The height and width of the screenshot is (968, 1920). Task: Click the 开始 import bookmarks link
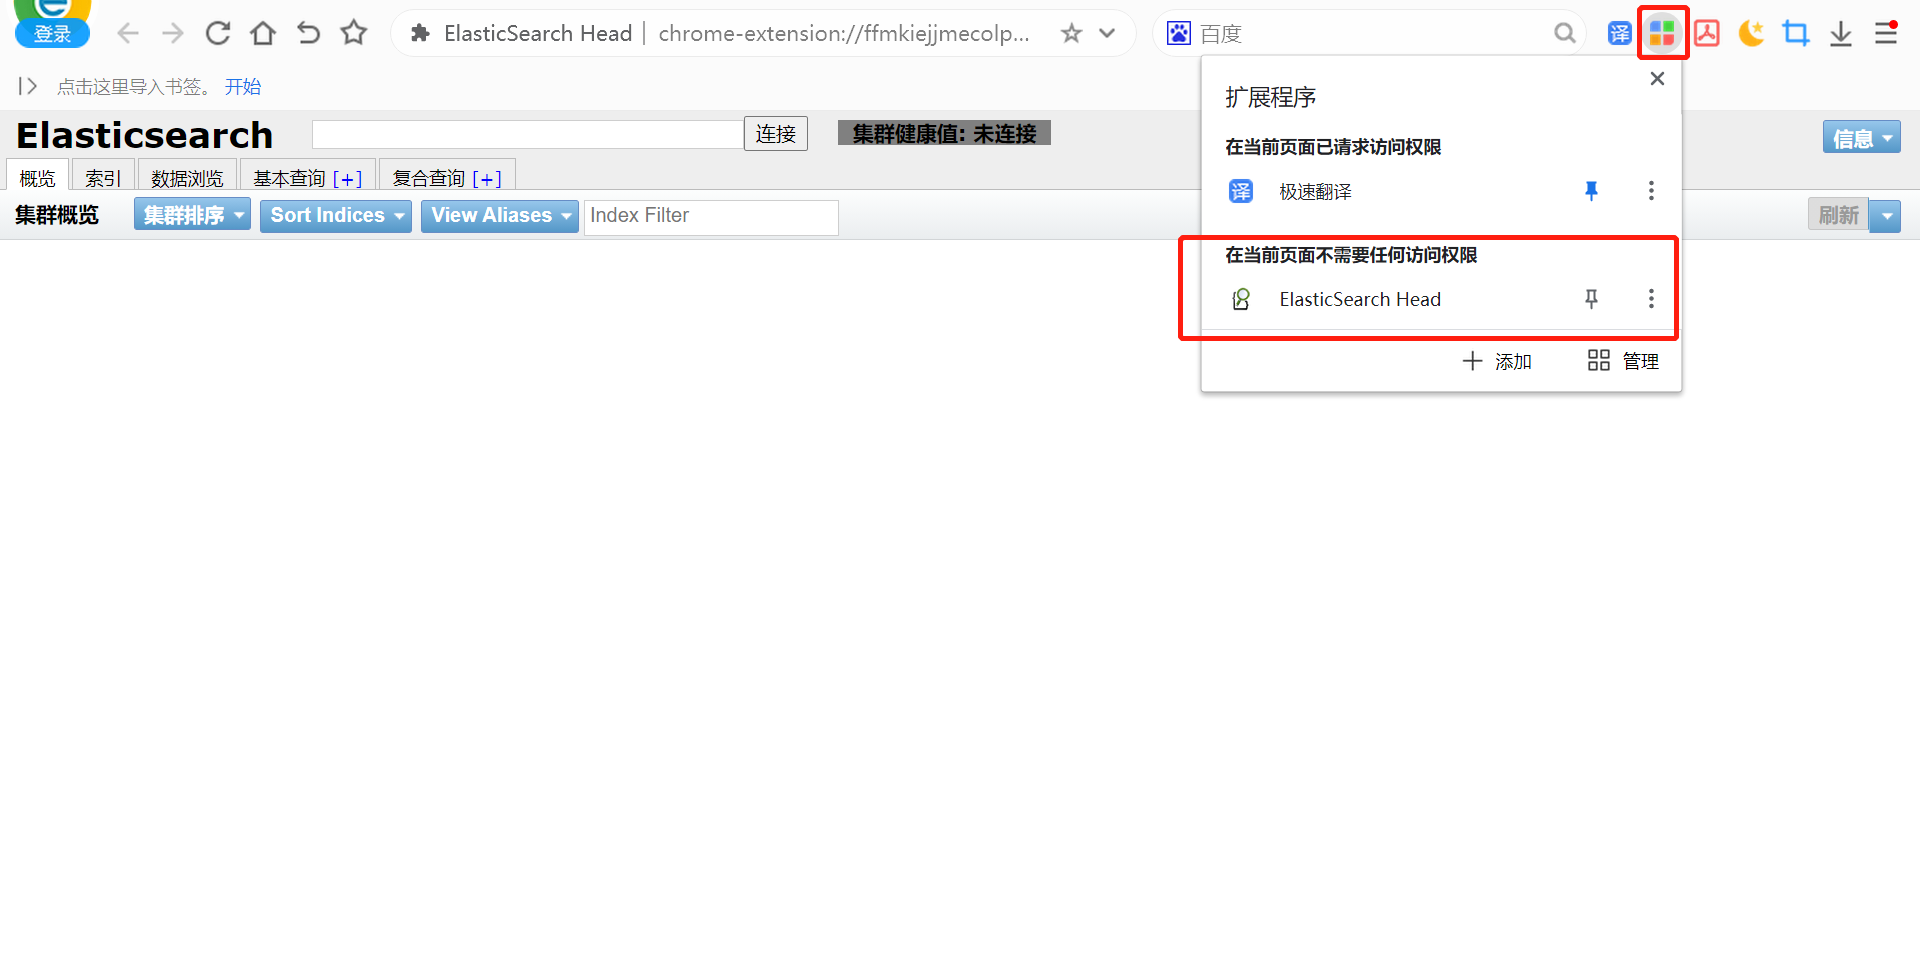point(243,87)
